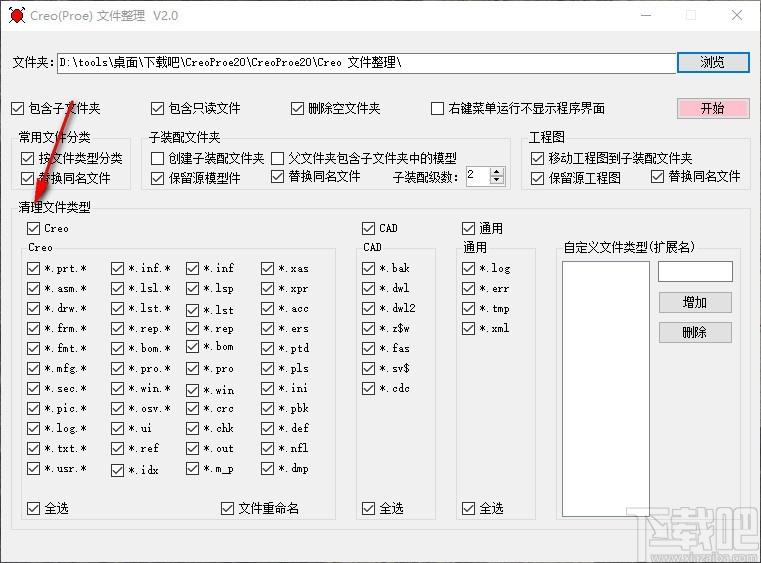Toggle 按文件类型分类 checkbox
The height and width of the screenshot is (563, 761).
click(27, 158)
